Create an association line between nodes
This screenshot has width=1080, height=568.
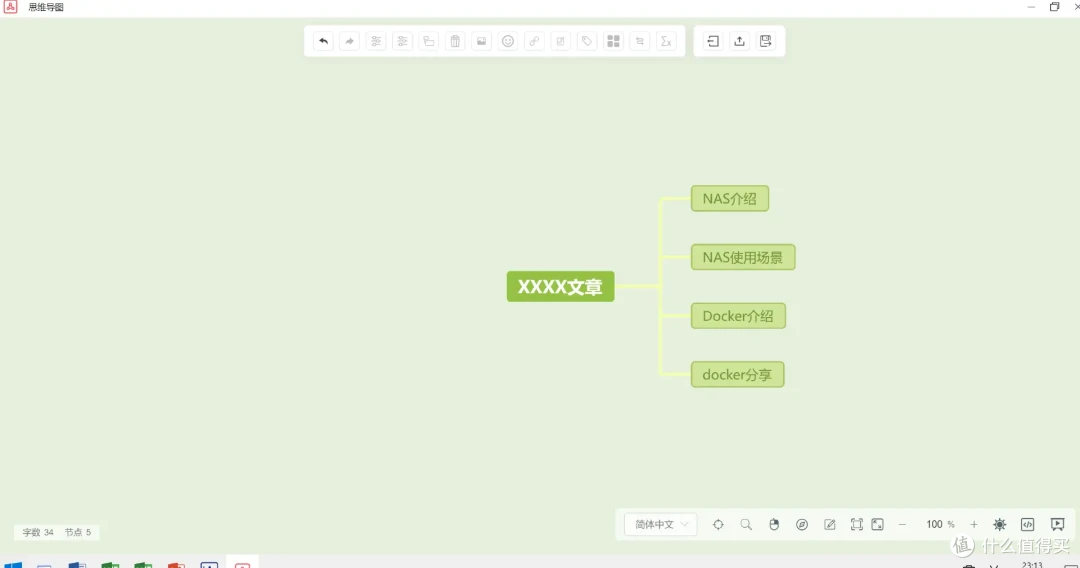click(x=640, y=41)
